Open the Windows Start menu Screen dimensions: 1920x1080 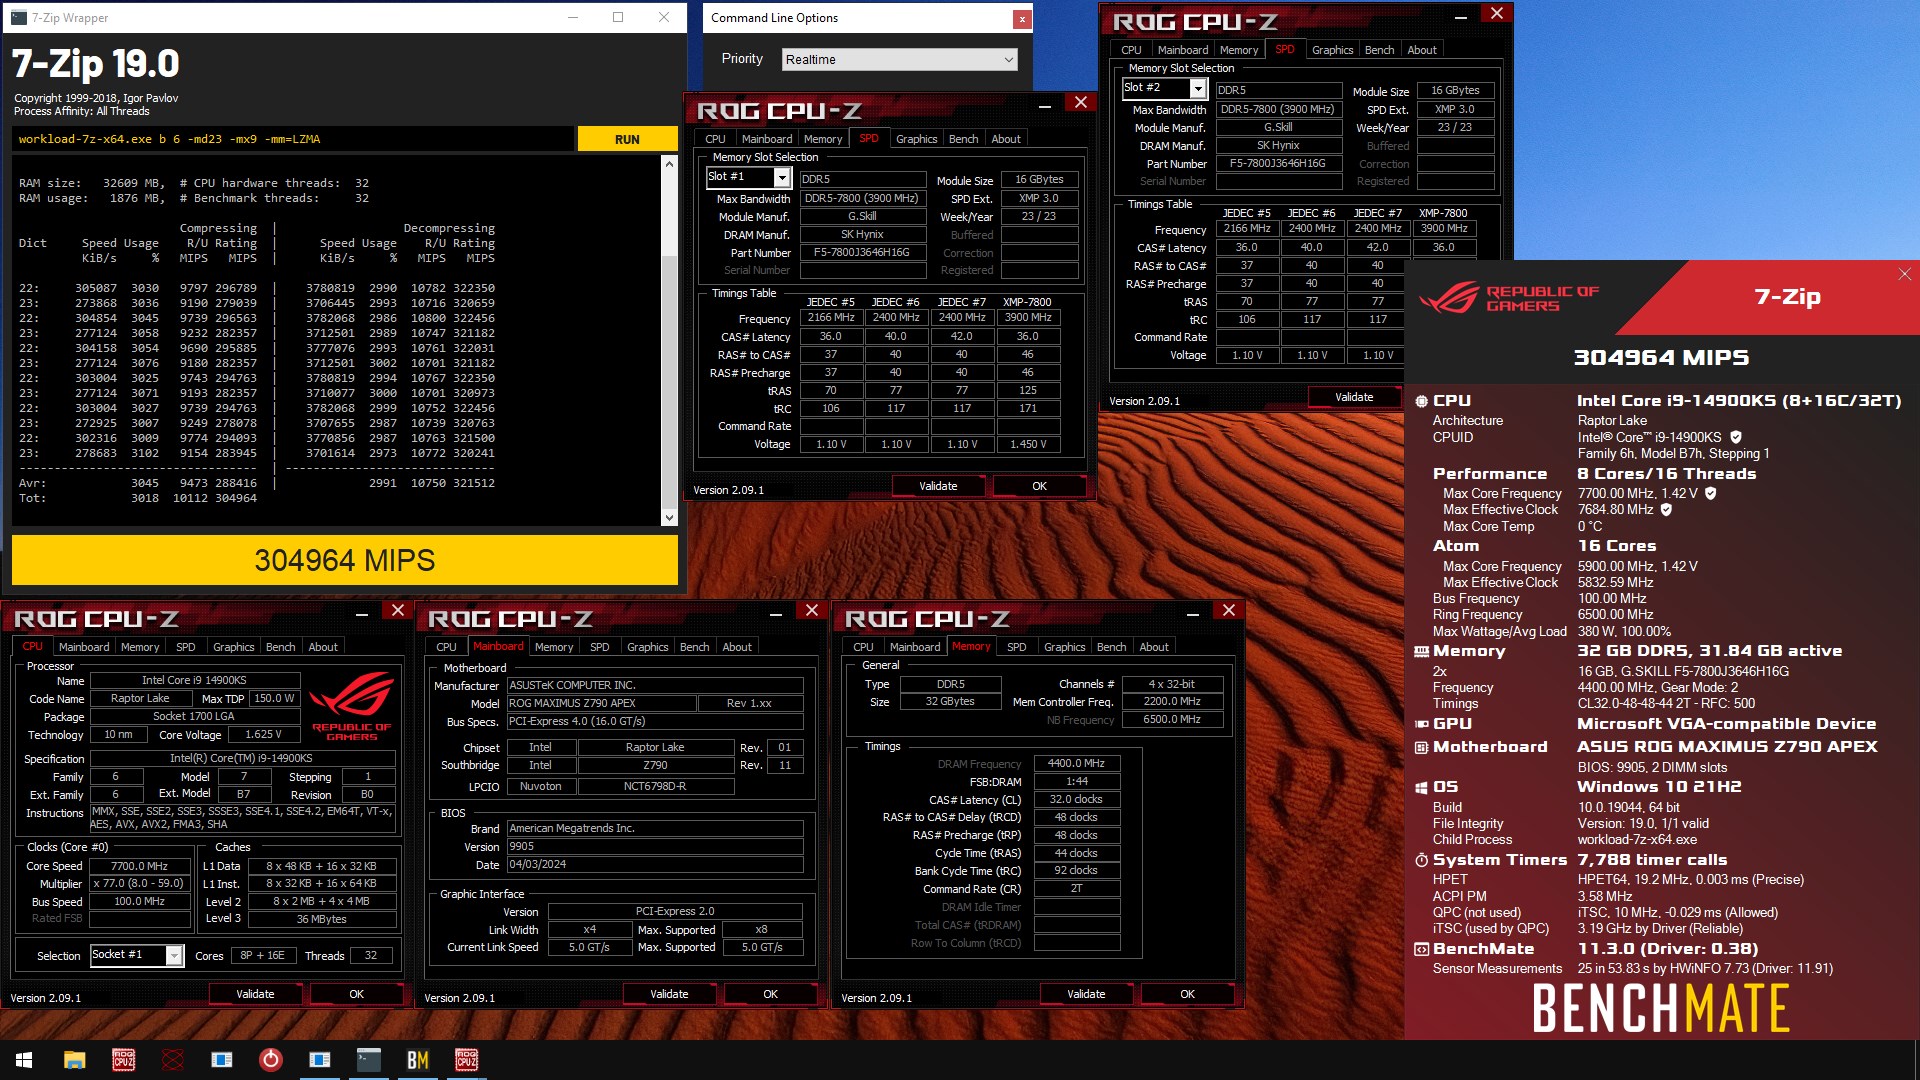[24, 1060]
